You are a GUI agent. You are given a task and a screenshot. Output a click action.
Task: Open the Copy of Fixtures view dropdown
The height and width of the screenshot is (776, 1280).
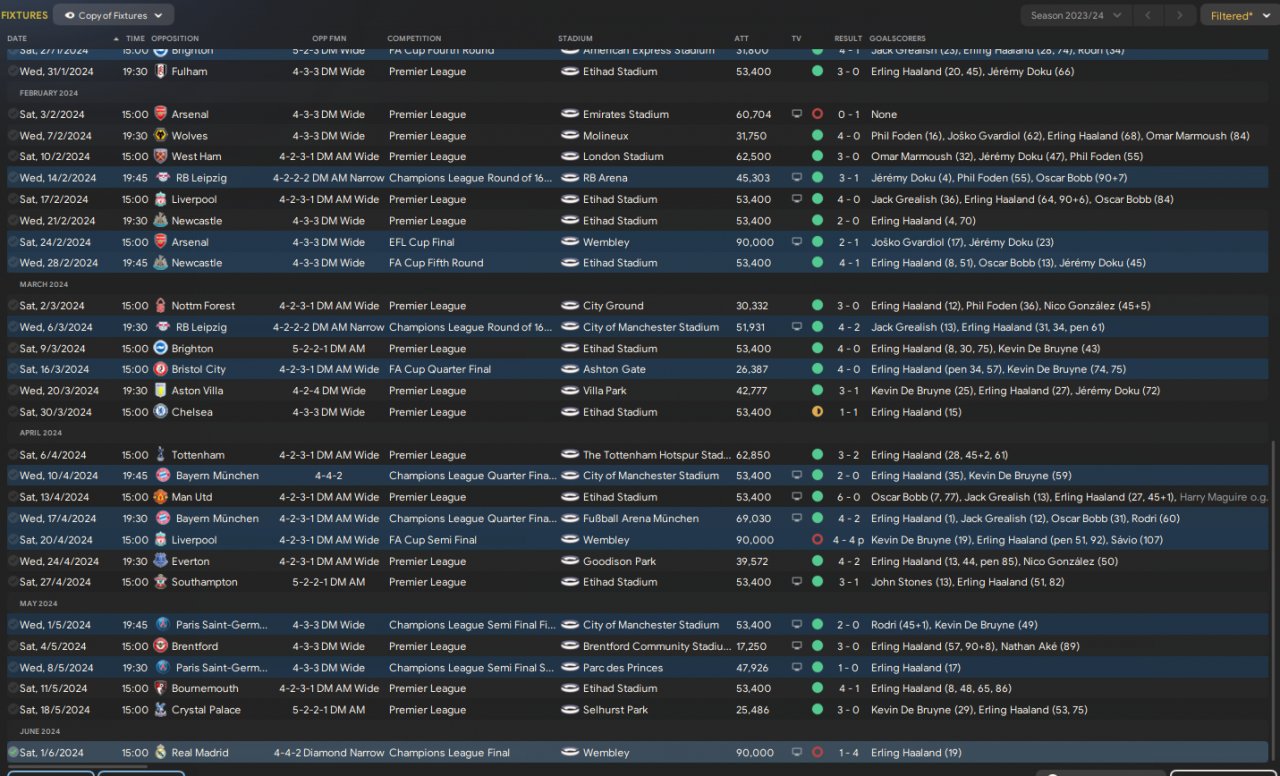point(114,15)
